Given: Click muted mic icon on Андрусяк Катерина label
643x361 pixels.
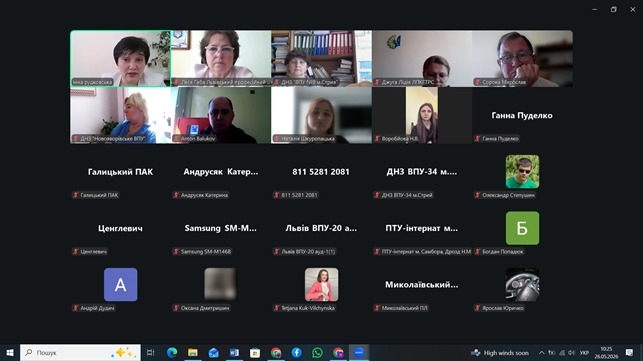Looking at the screenshot, I should click(176, 195).
